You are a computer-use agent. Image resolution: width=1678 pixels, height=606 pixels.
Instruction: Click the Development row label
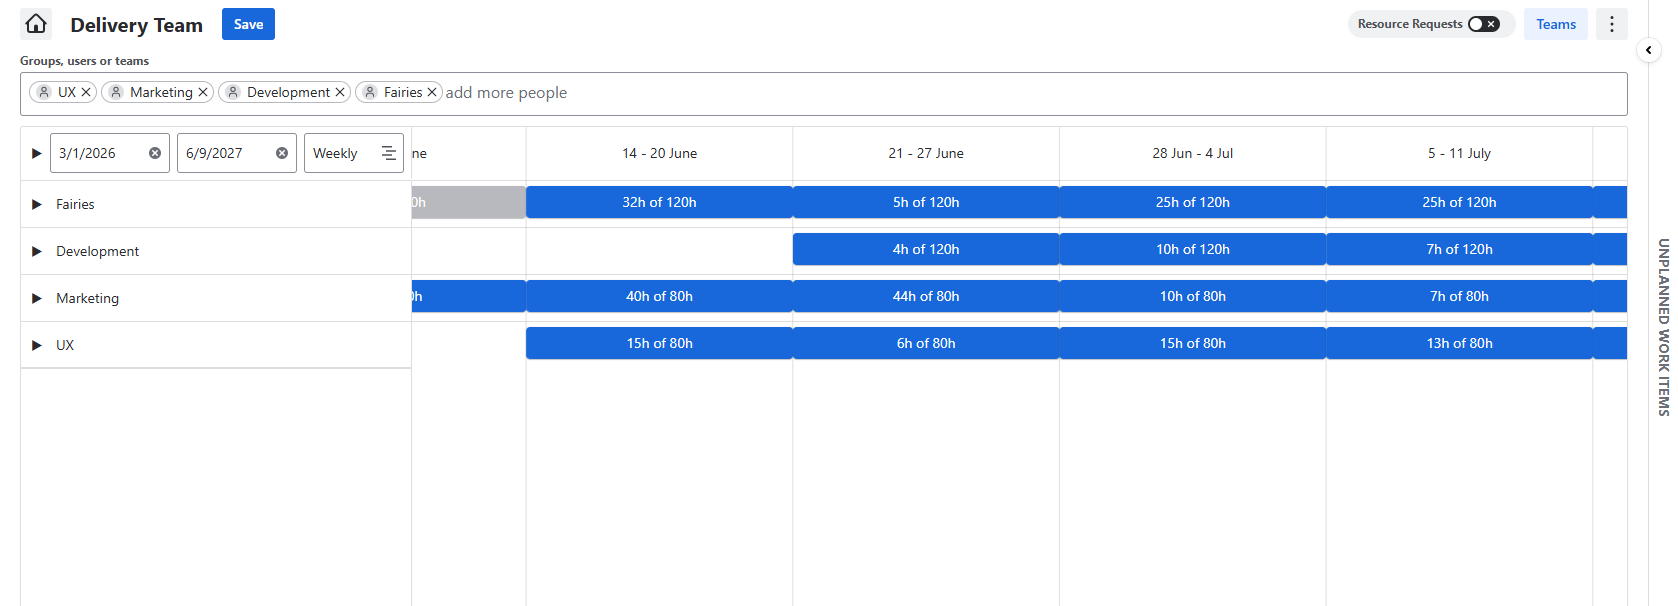97,251
